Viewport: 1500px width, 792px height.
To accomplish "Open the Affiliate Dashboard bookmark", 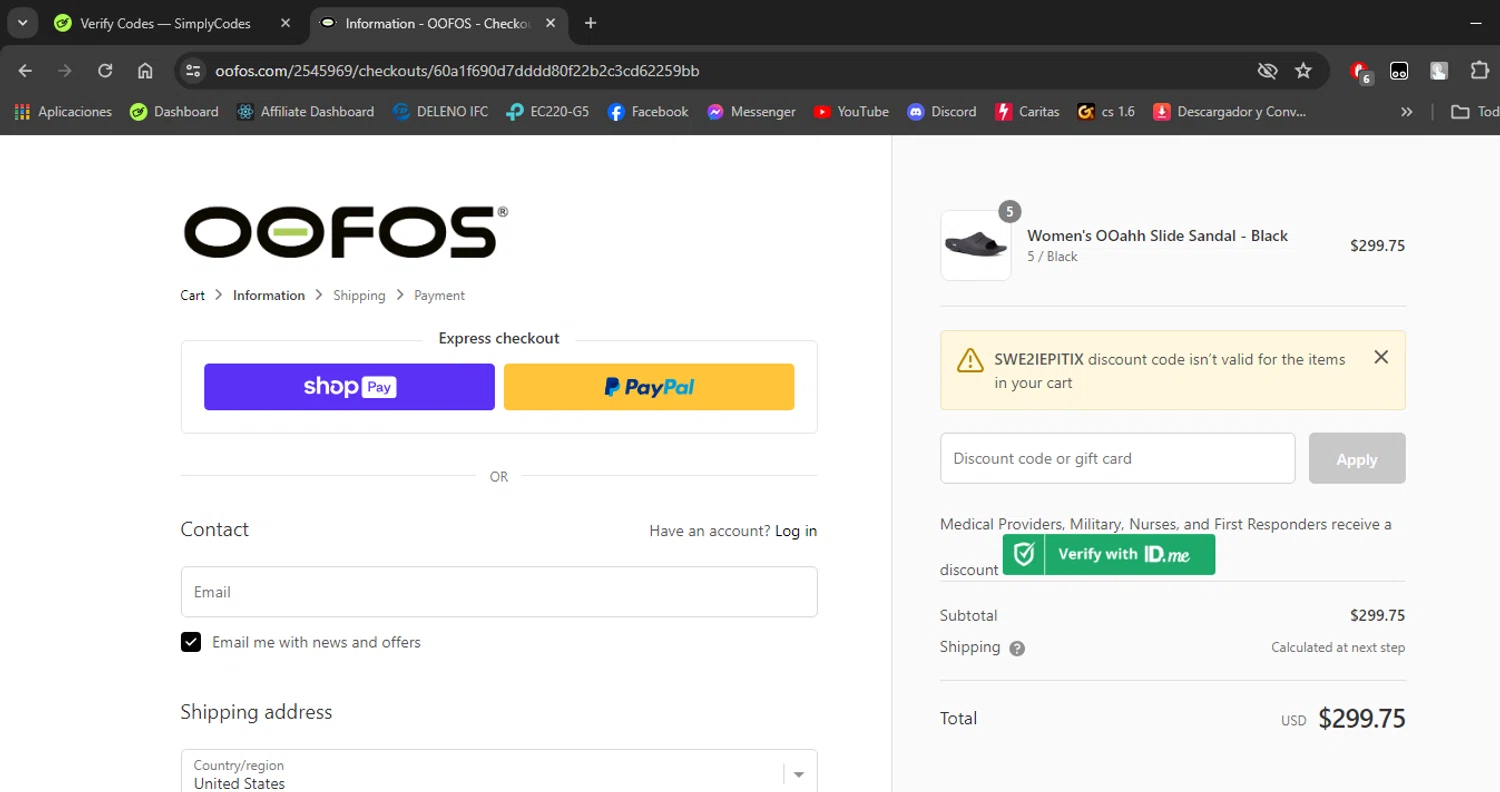I will (305, 112).
